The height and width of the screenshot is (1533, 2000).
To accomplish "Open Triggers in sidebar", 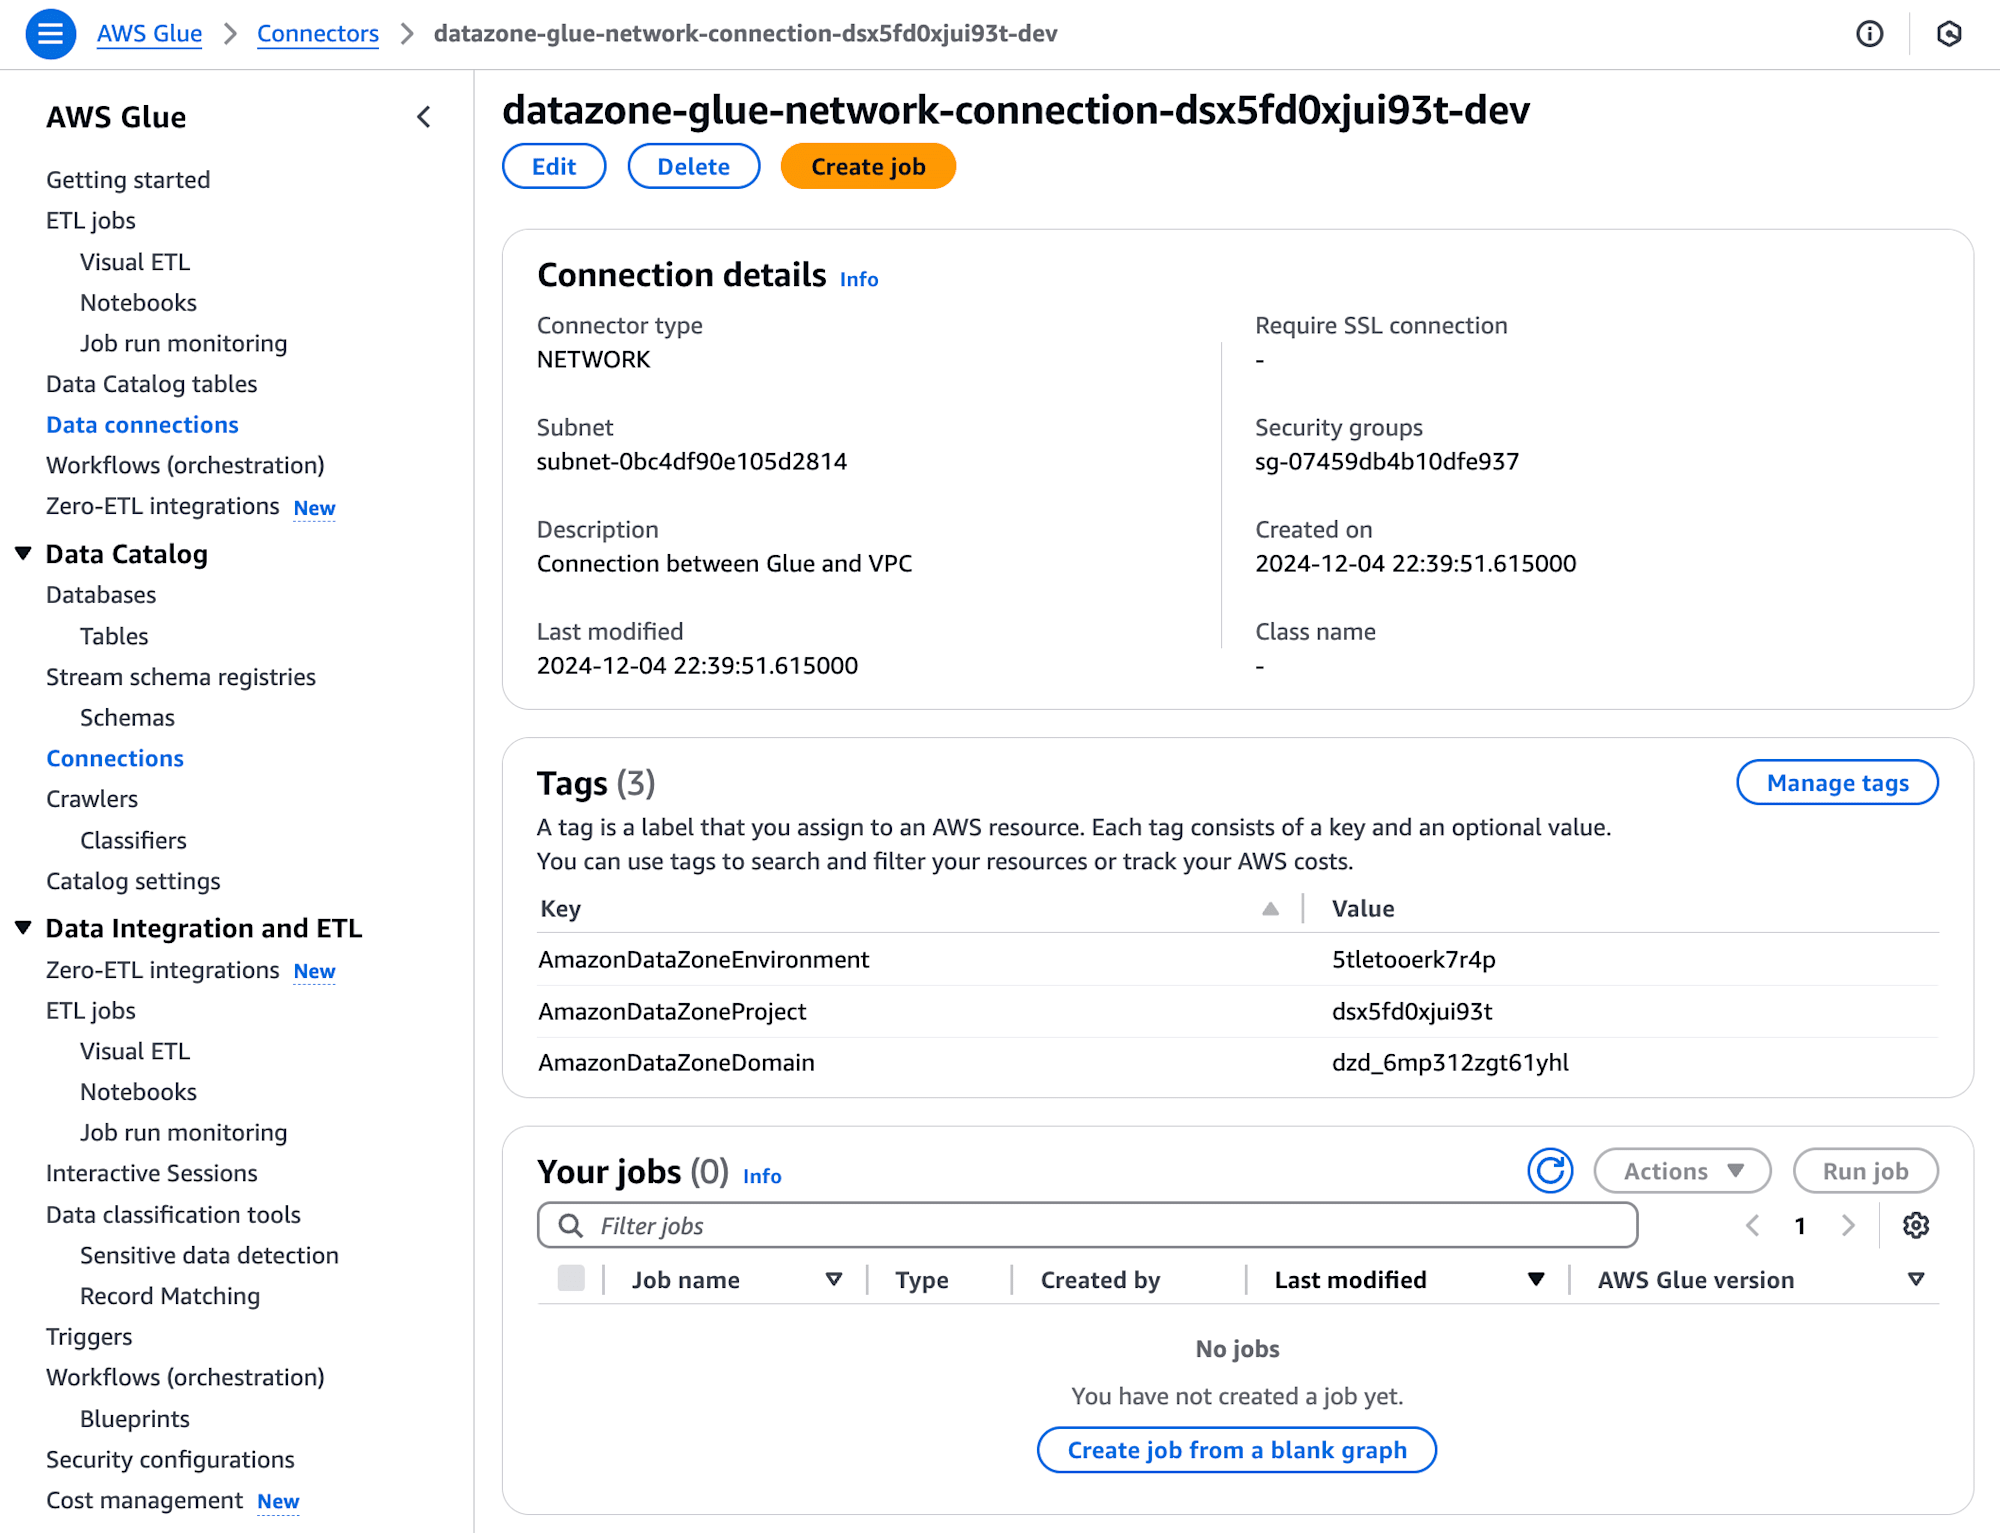I will [x=89, y=1337].
